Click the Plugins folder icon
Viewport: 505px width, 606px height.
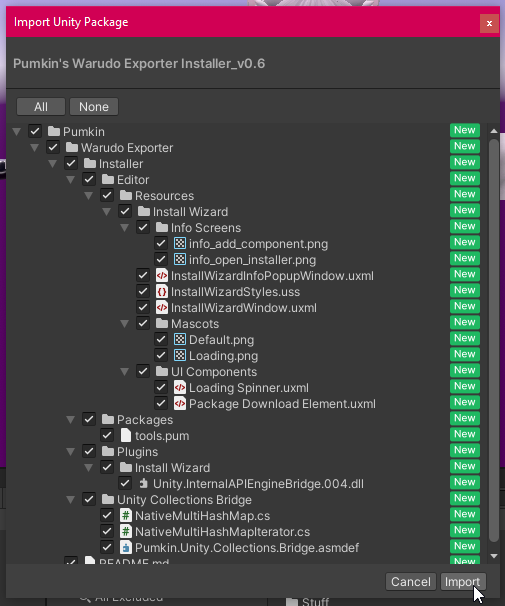[108, 451]
